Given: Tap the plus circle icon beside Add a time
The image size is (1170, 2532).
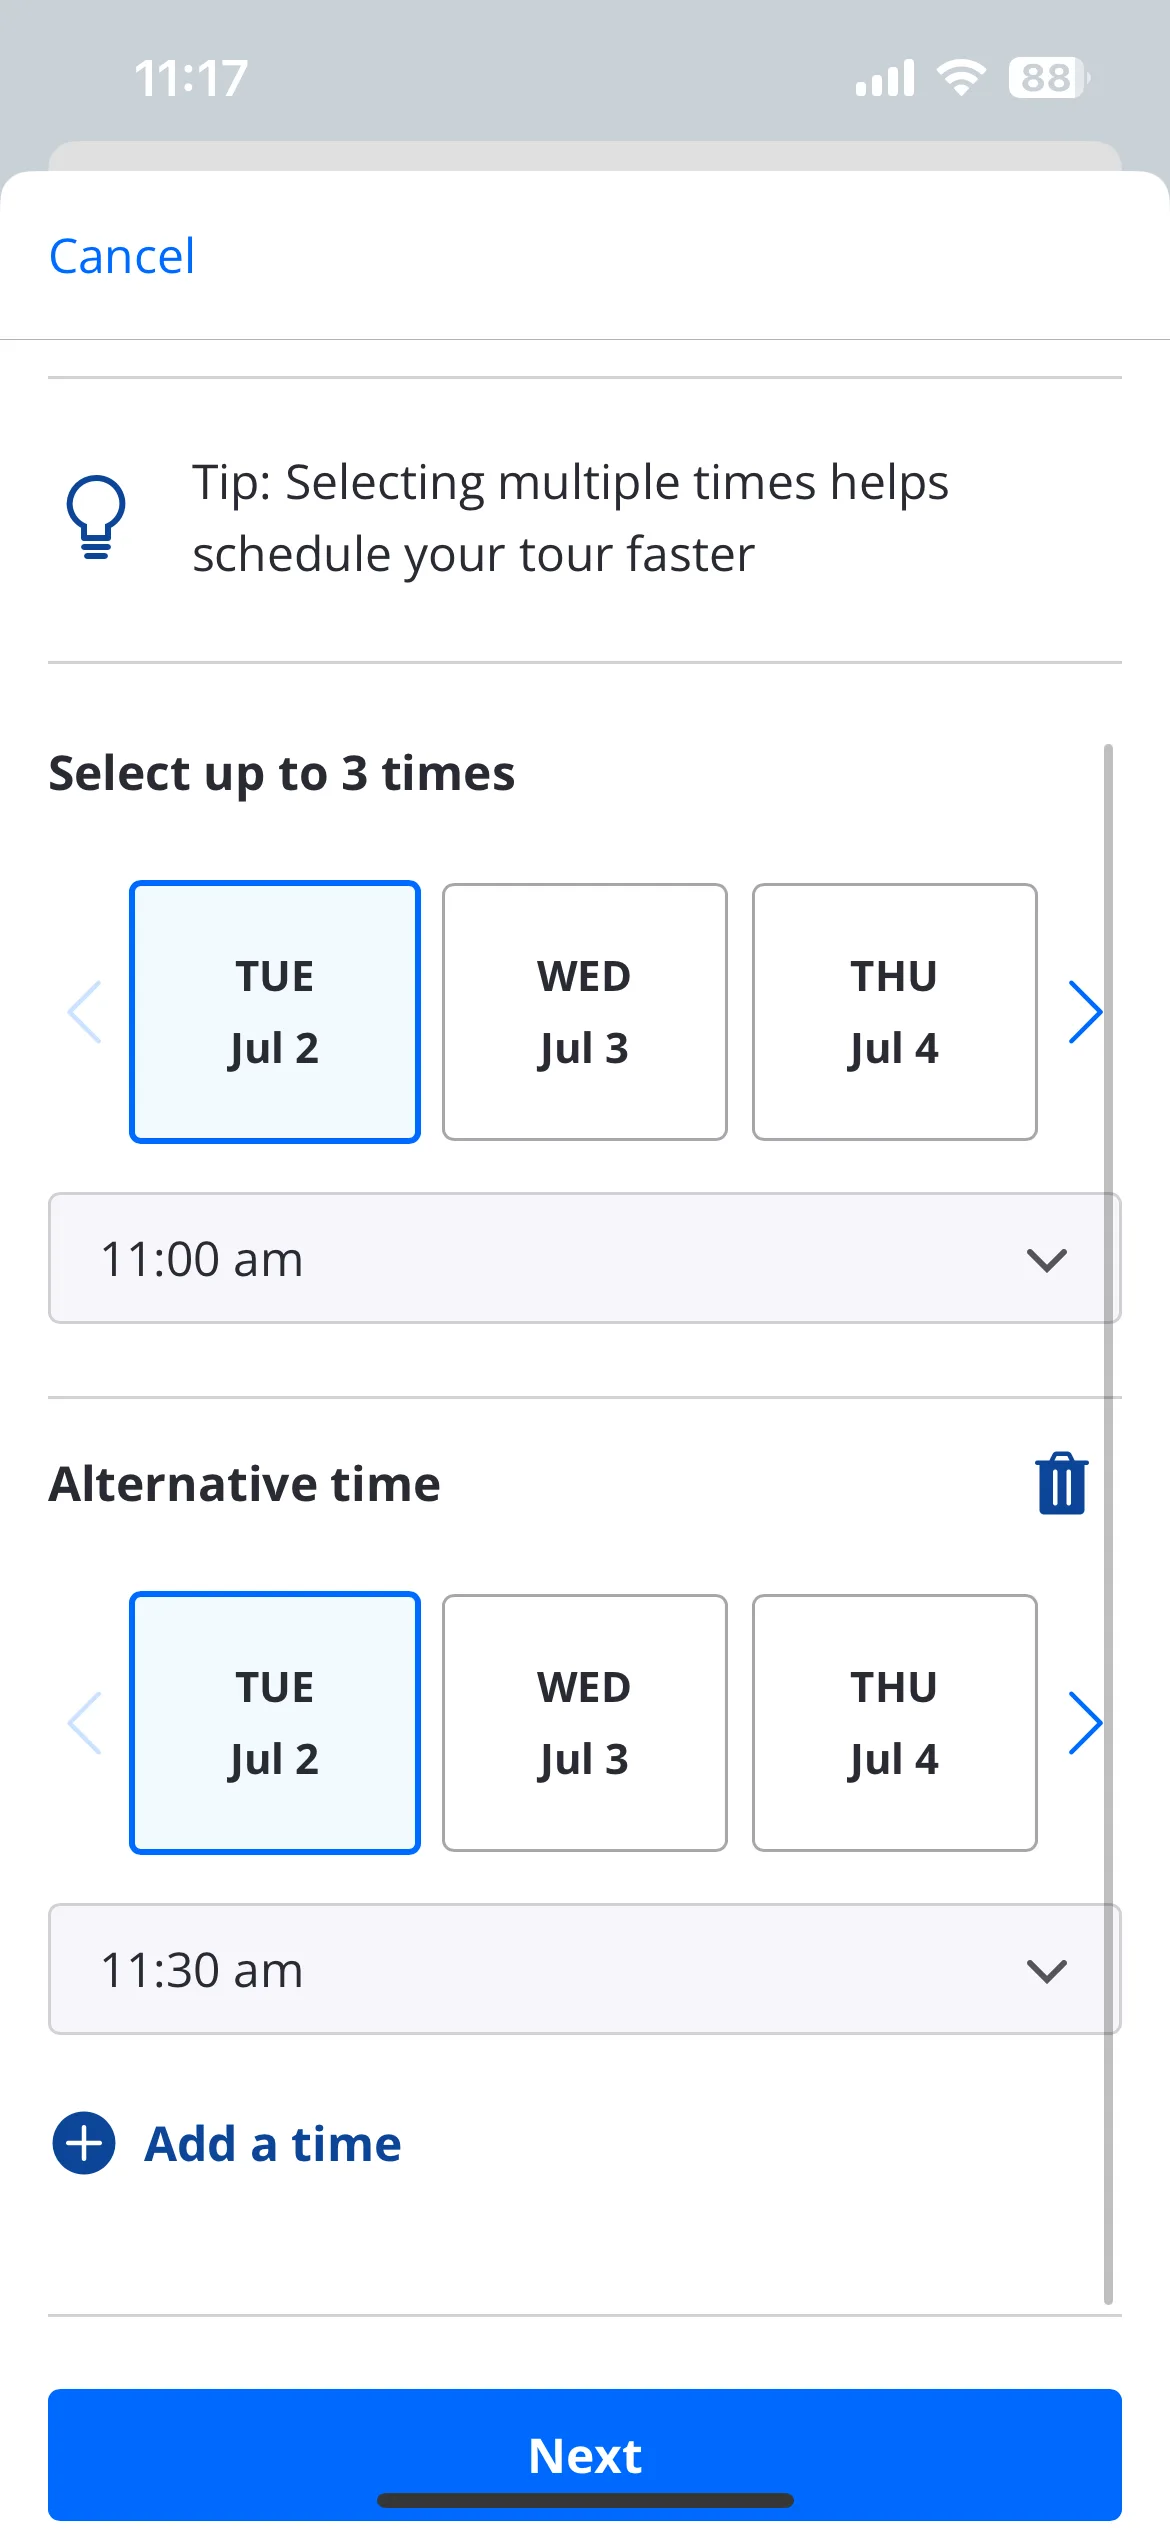Looking at the screenshot, I should 84,2143.
